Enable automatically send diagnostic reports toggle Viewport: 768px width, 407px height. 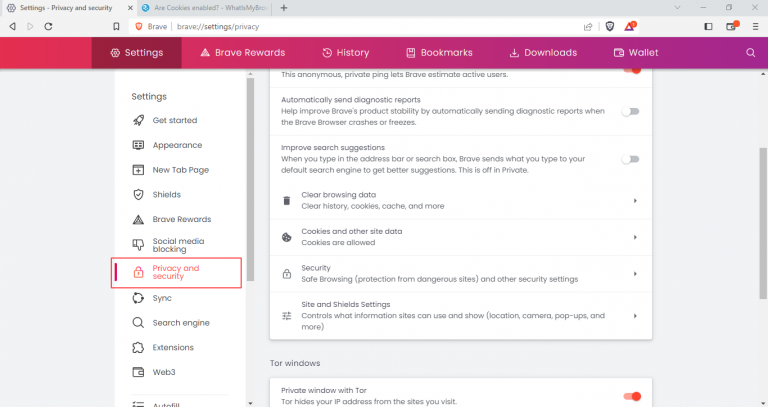[630, 111]
